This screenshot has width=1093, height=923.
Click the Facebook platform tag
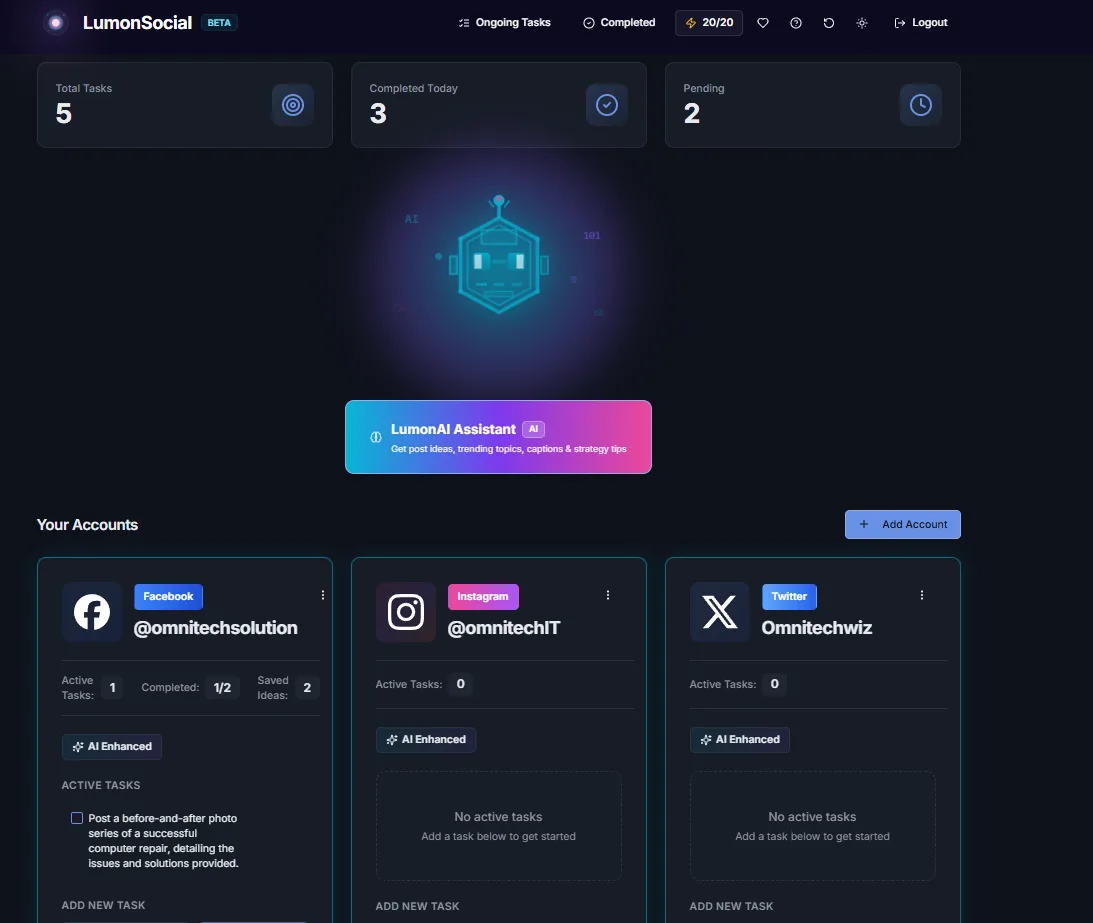(168, 597)
